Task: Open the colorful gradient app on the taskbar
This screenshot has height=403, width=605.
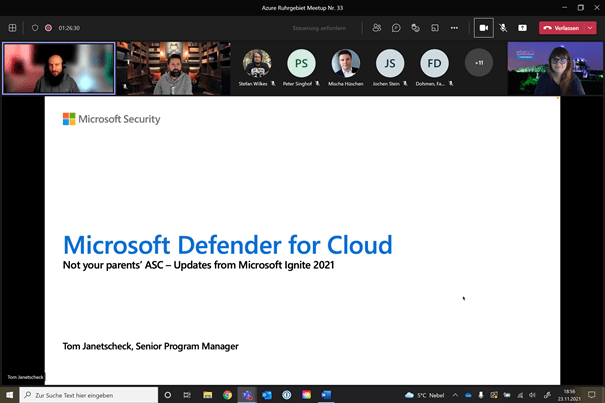Action: pos(306,395)
